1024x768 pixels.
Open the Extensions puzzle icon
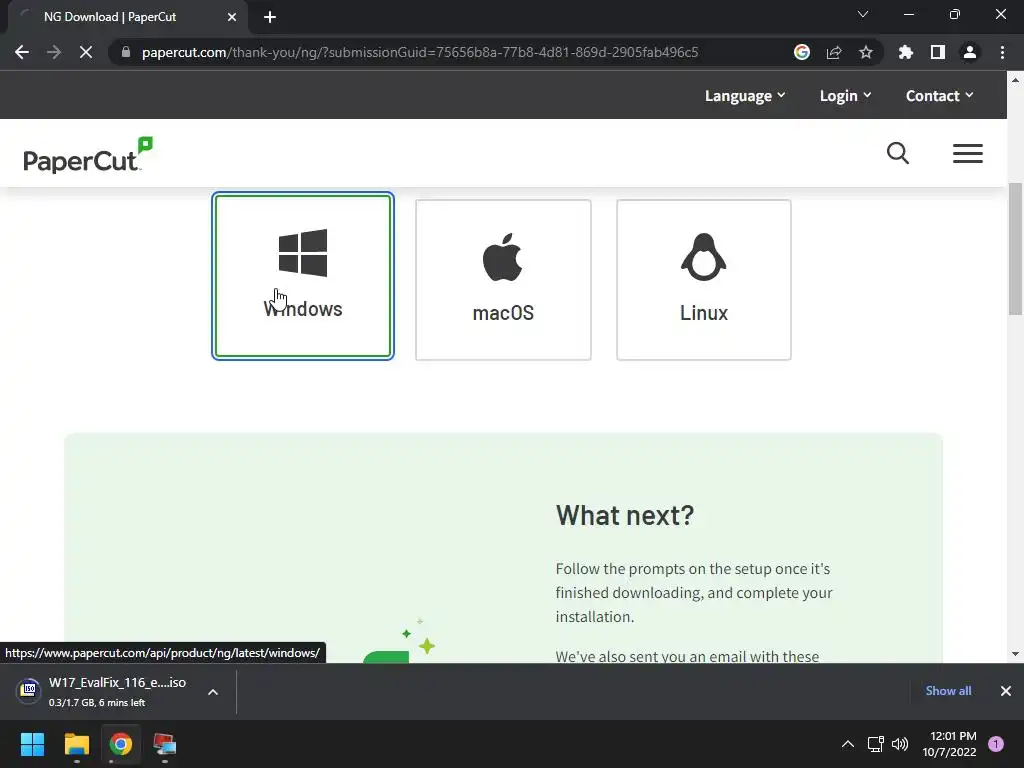point(905,52)
